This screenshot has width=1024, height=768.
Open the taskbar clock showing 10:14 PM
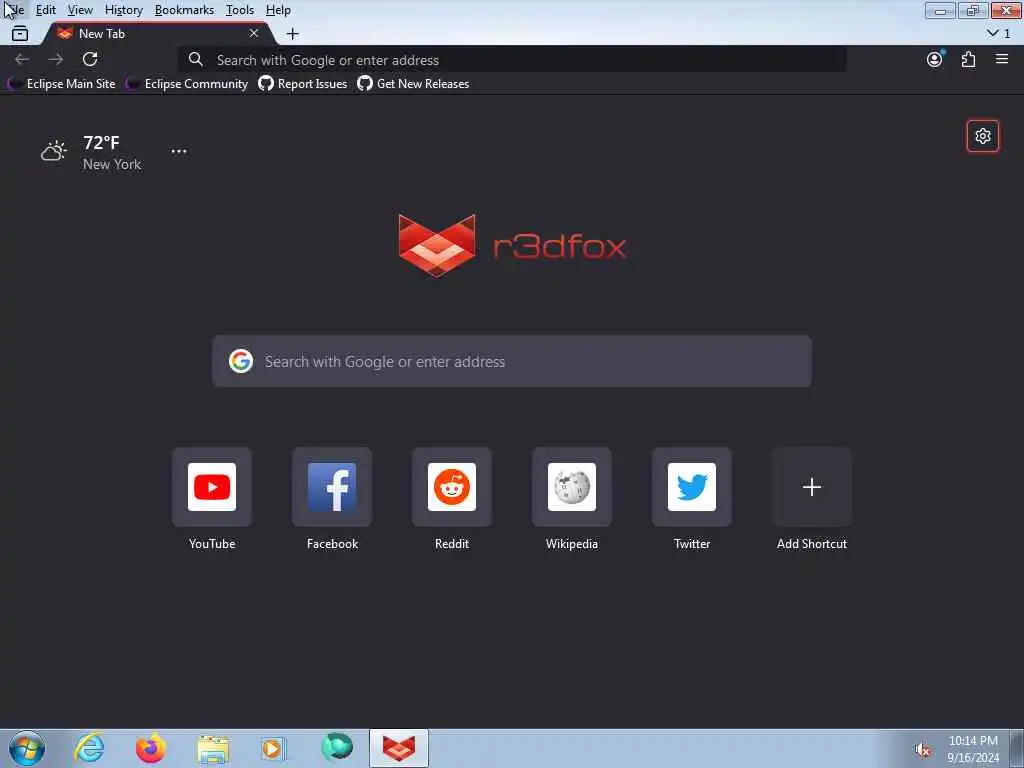pos(973,749)
